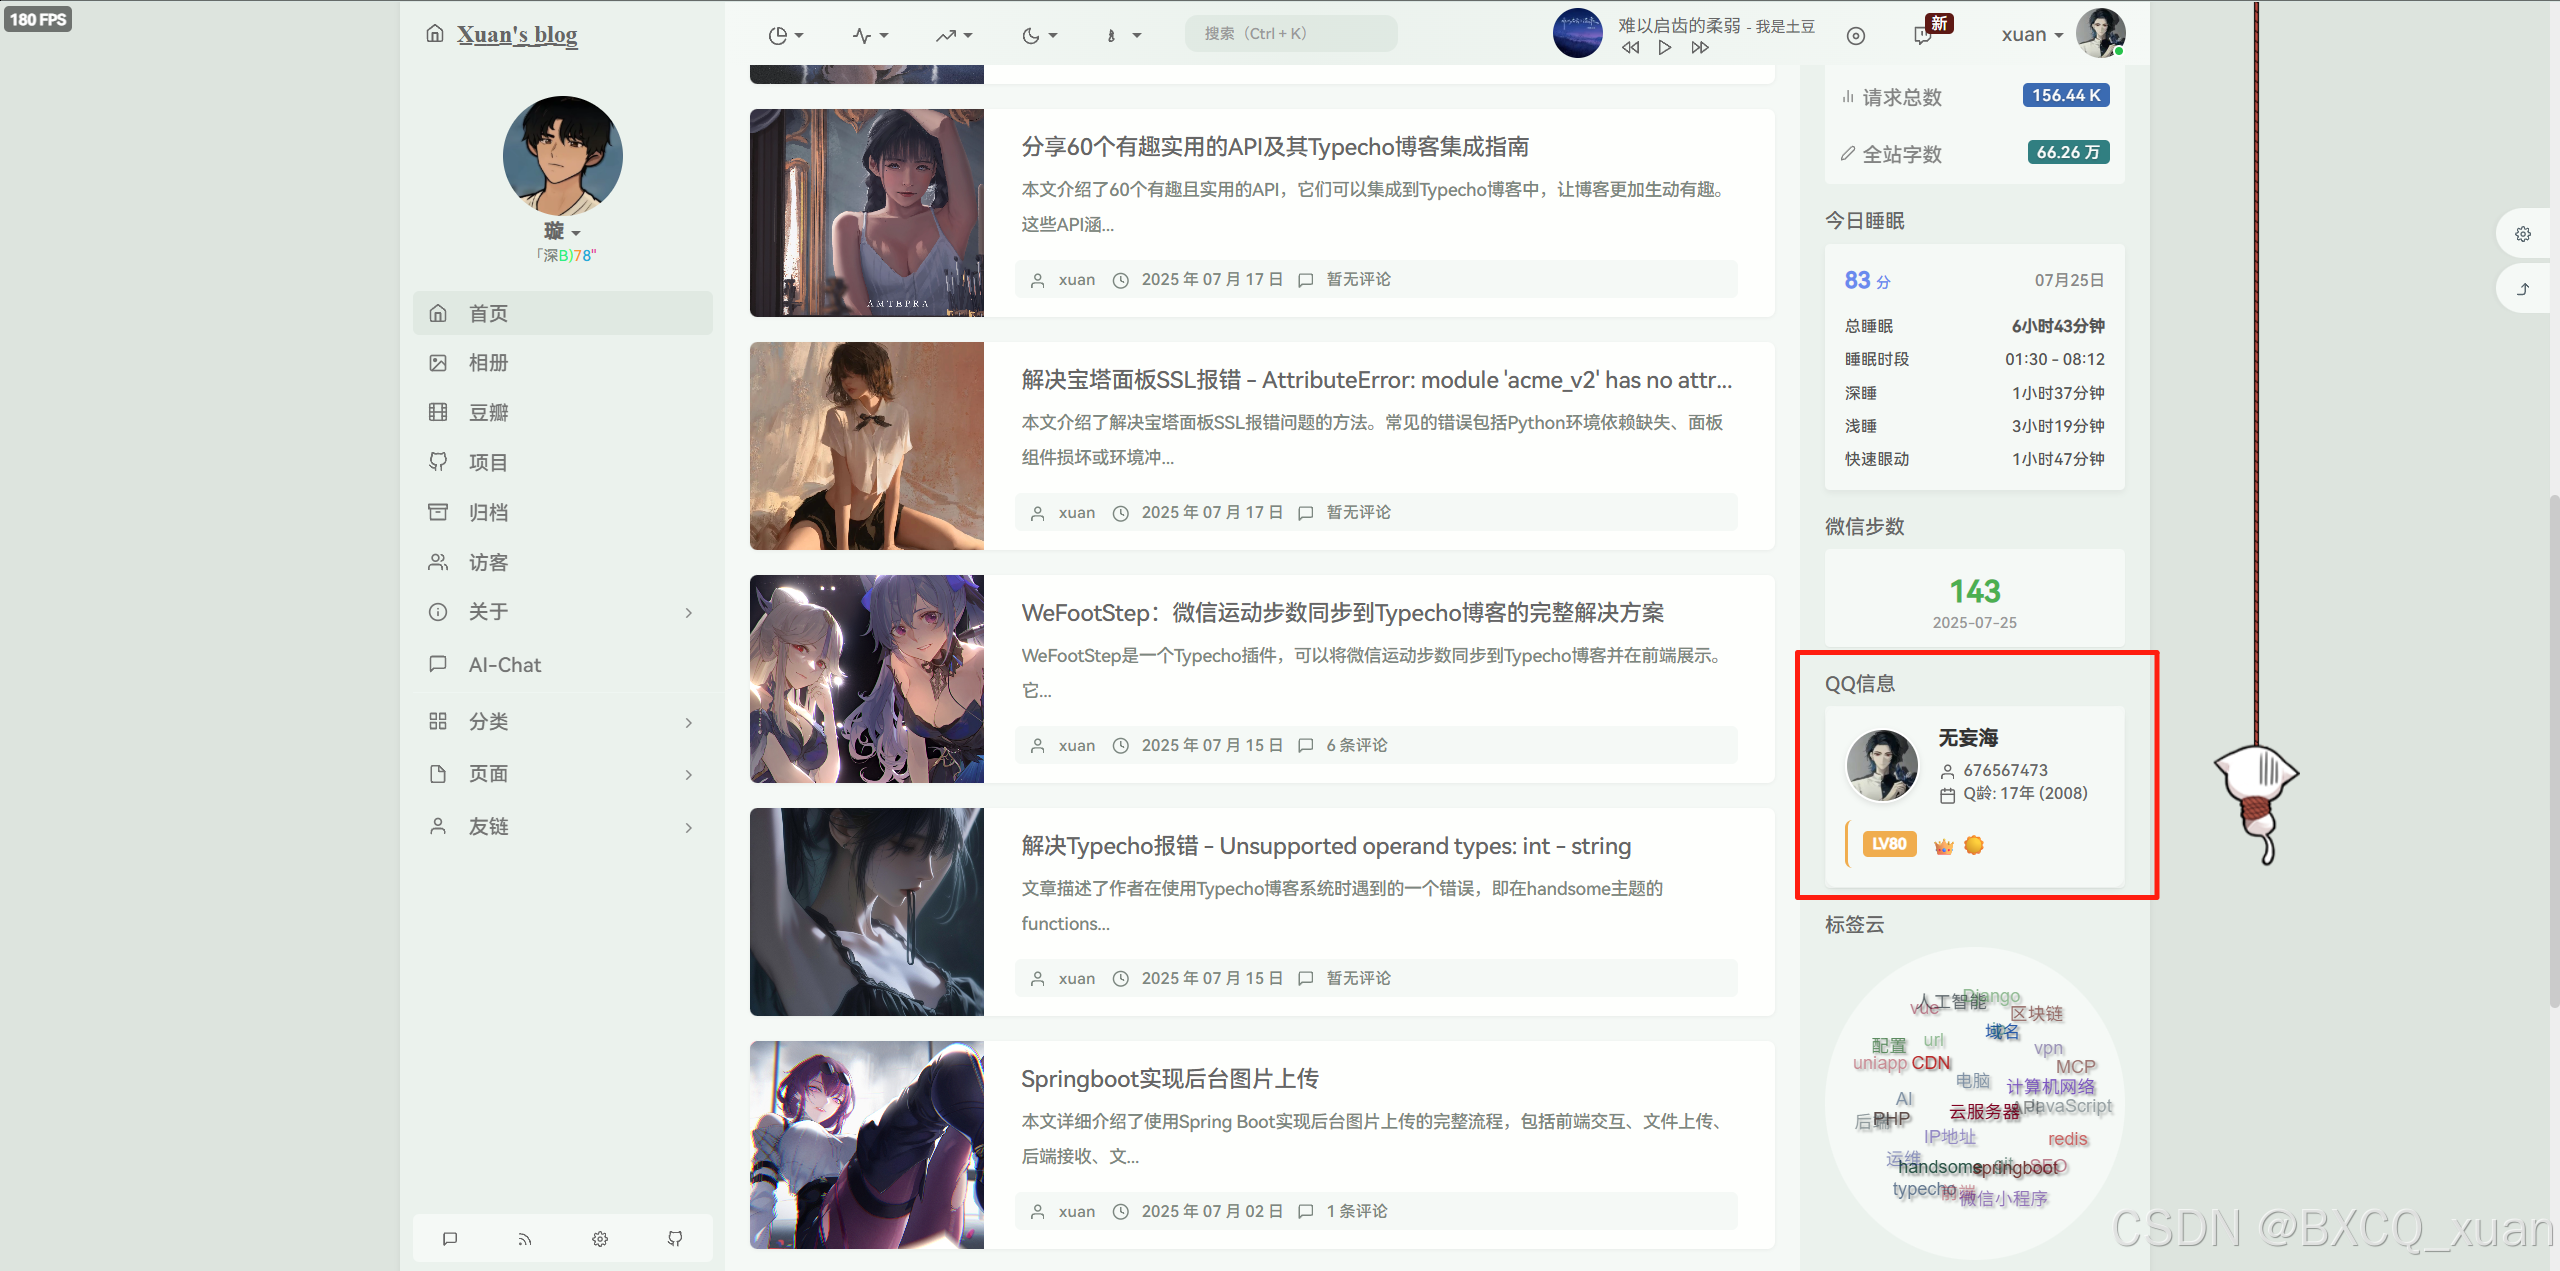The image size is (2560, 1271).
Task: Open the xuan user dropdown menu
Action: [x=2032, y=34]
